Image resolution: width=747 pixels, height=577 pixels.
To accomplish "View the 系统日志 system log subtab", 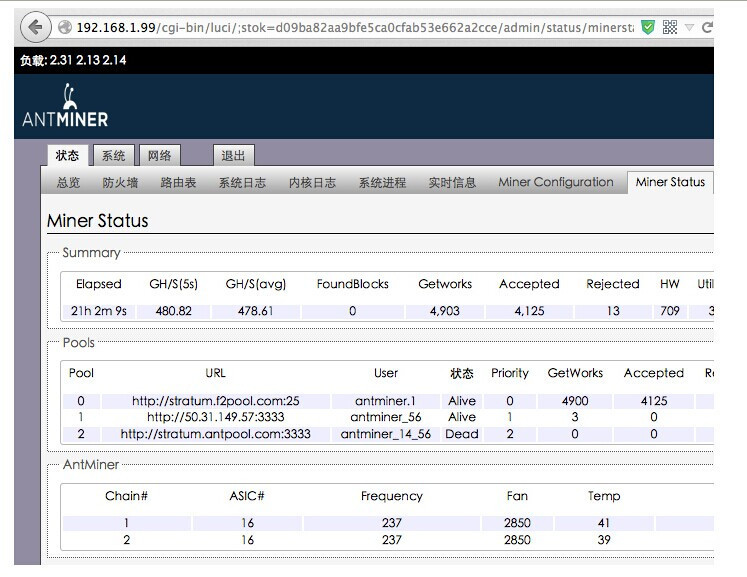I will pyautogui.click(x=242, y=183).
